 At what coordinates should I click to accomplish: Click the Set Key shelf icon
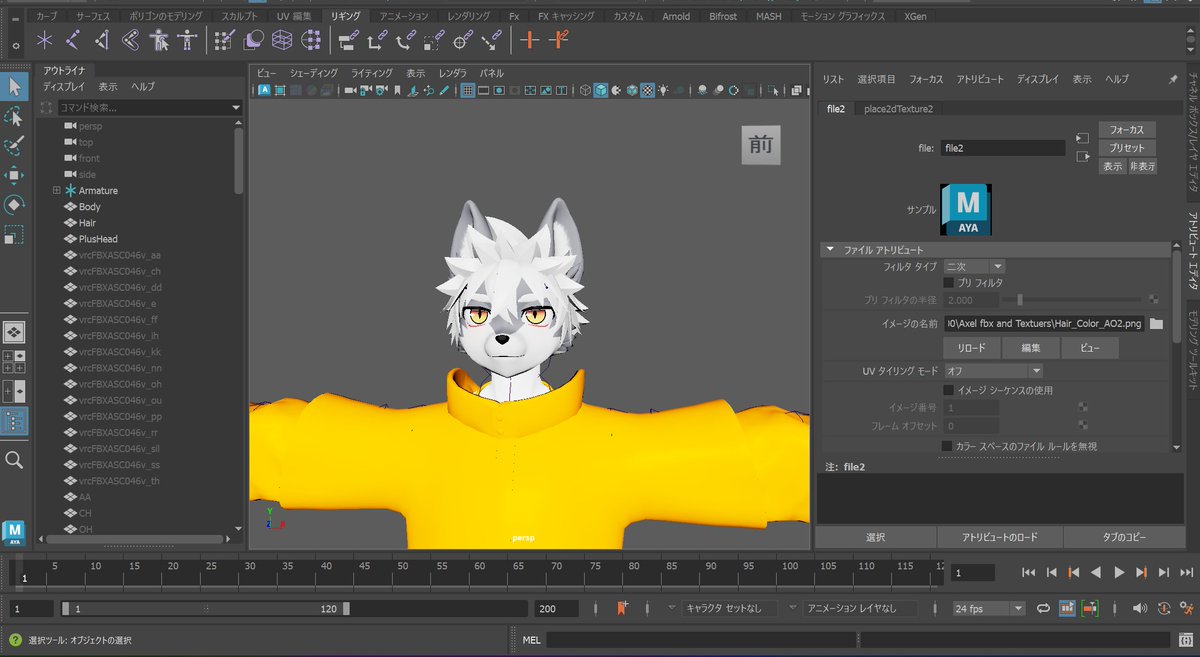pos(530,41)
